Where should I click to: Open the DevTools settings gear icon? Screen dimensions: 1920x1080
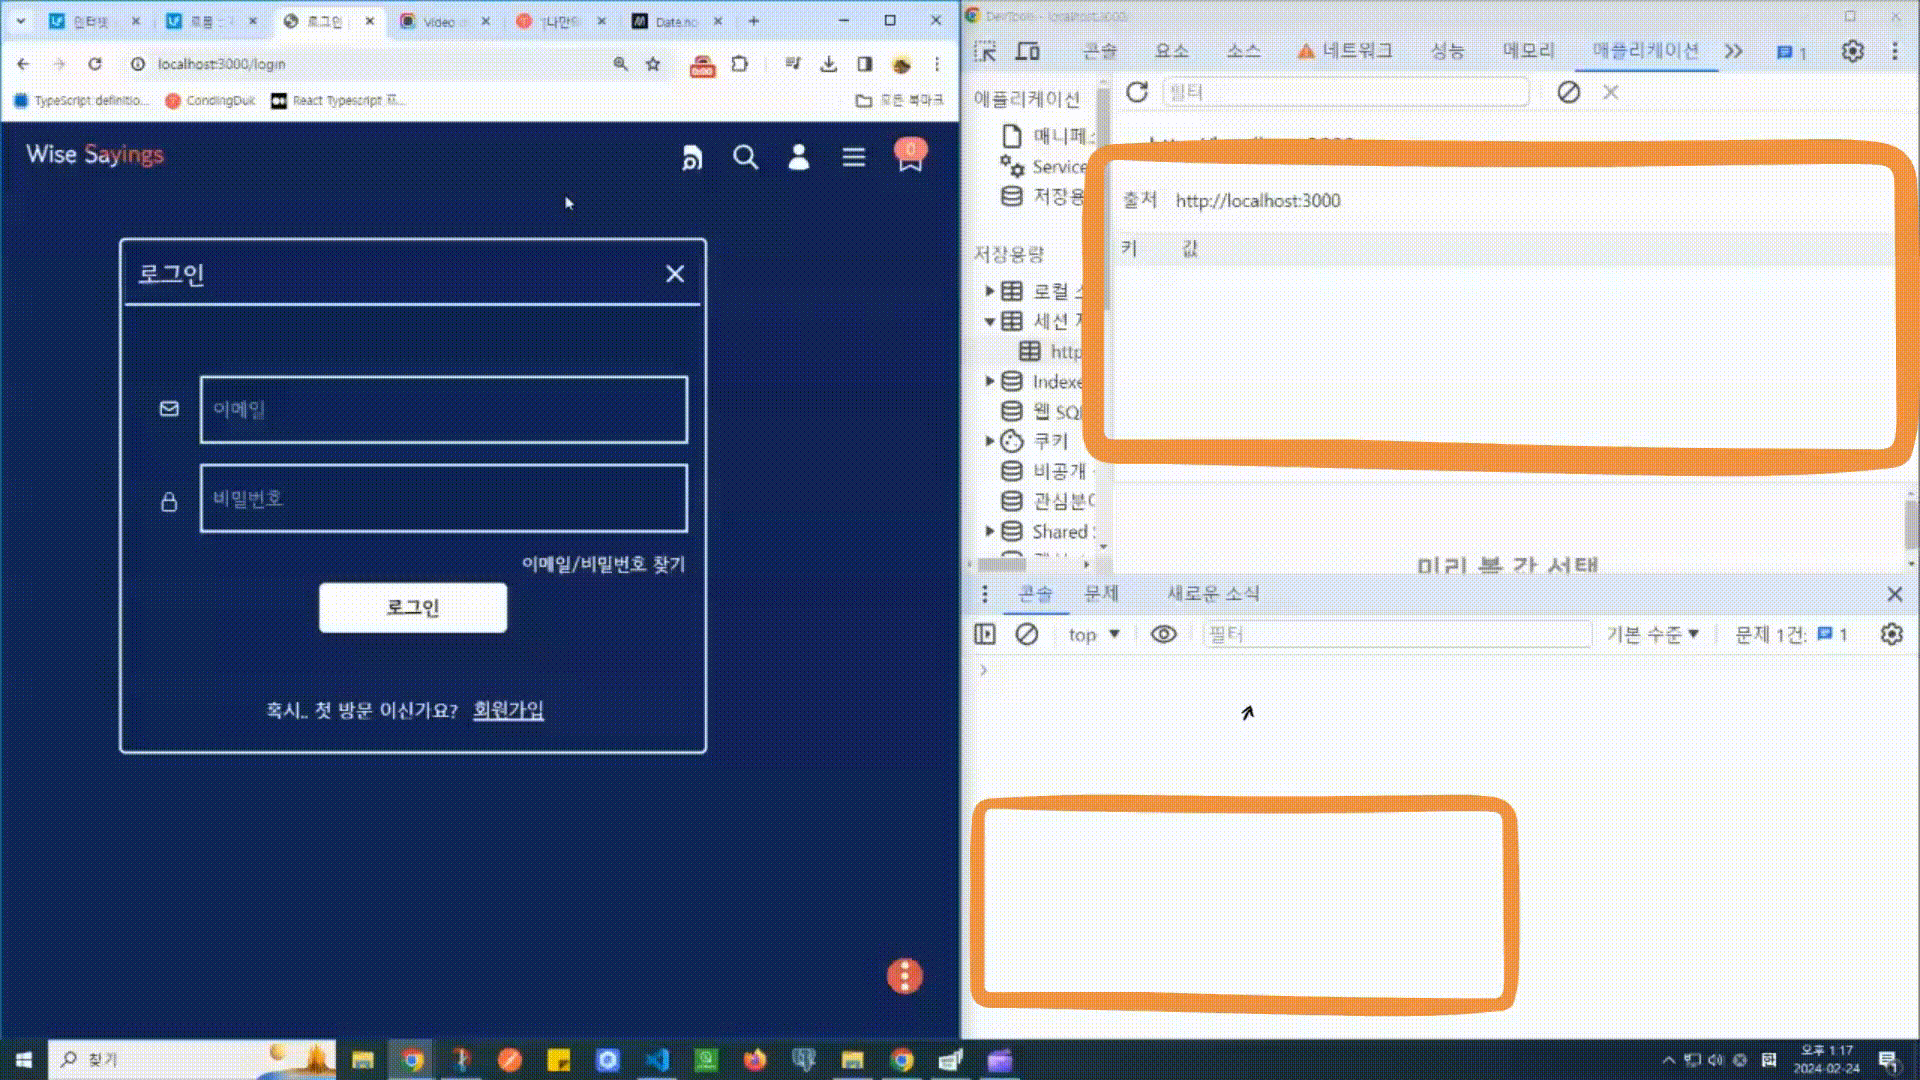point(1852,51)
